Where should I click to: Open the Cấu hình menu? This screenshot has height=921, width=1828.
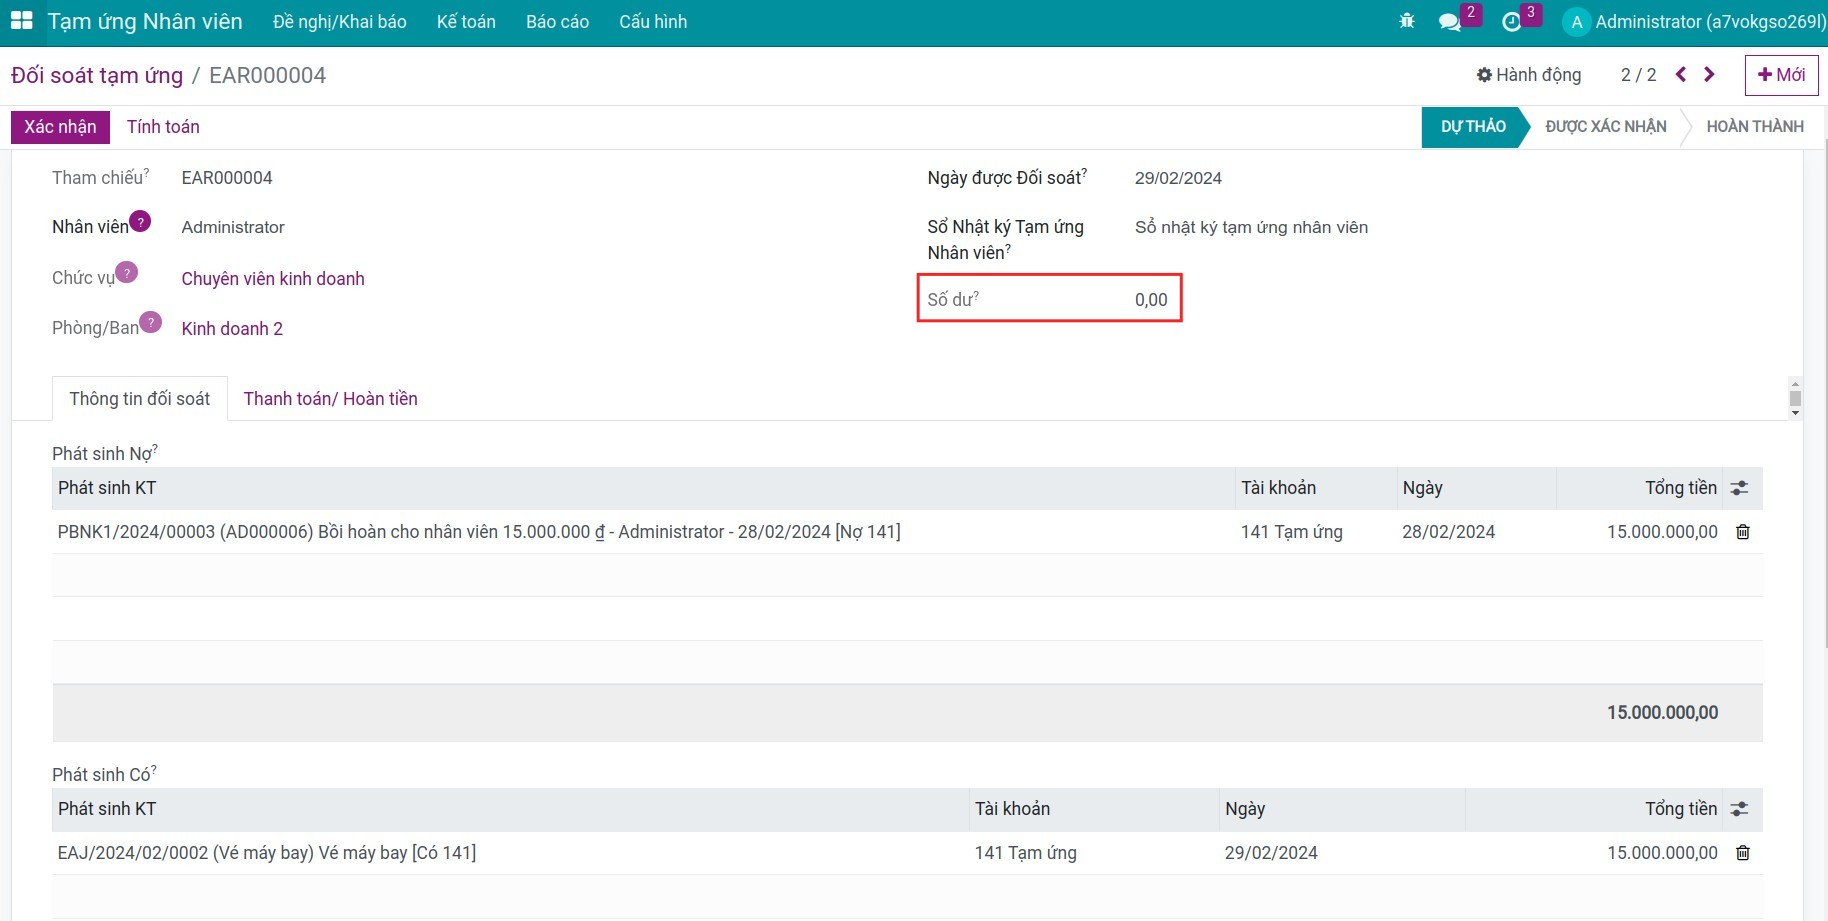tap(653, 22)
